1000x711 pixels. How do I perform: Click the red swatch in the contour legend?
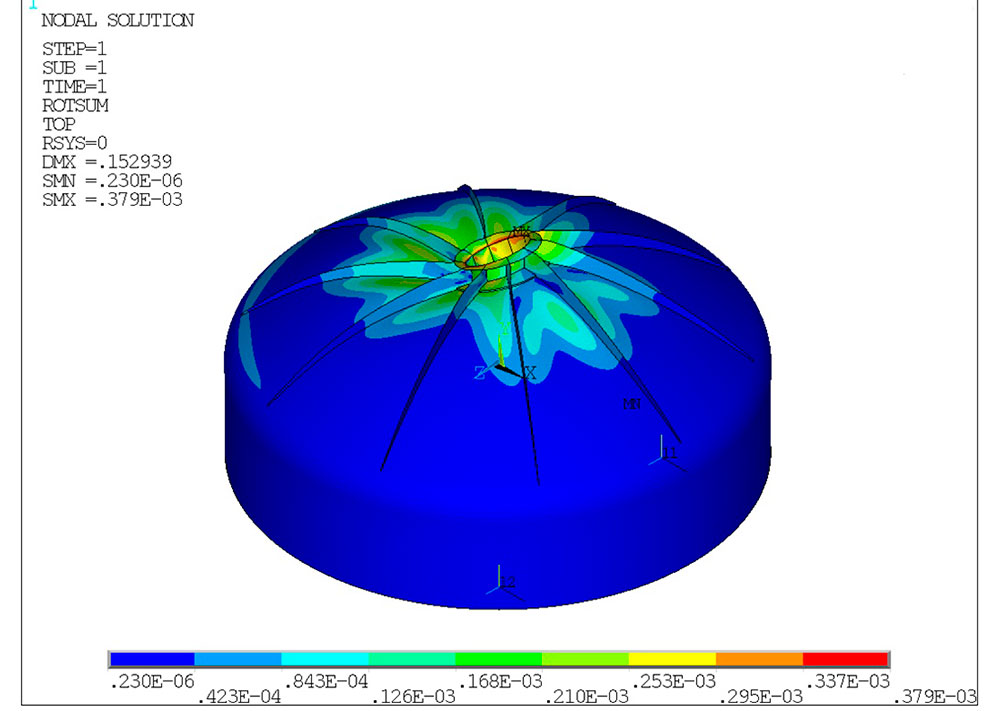tap(845, 659)
